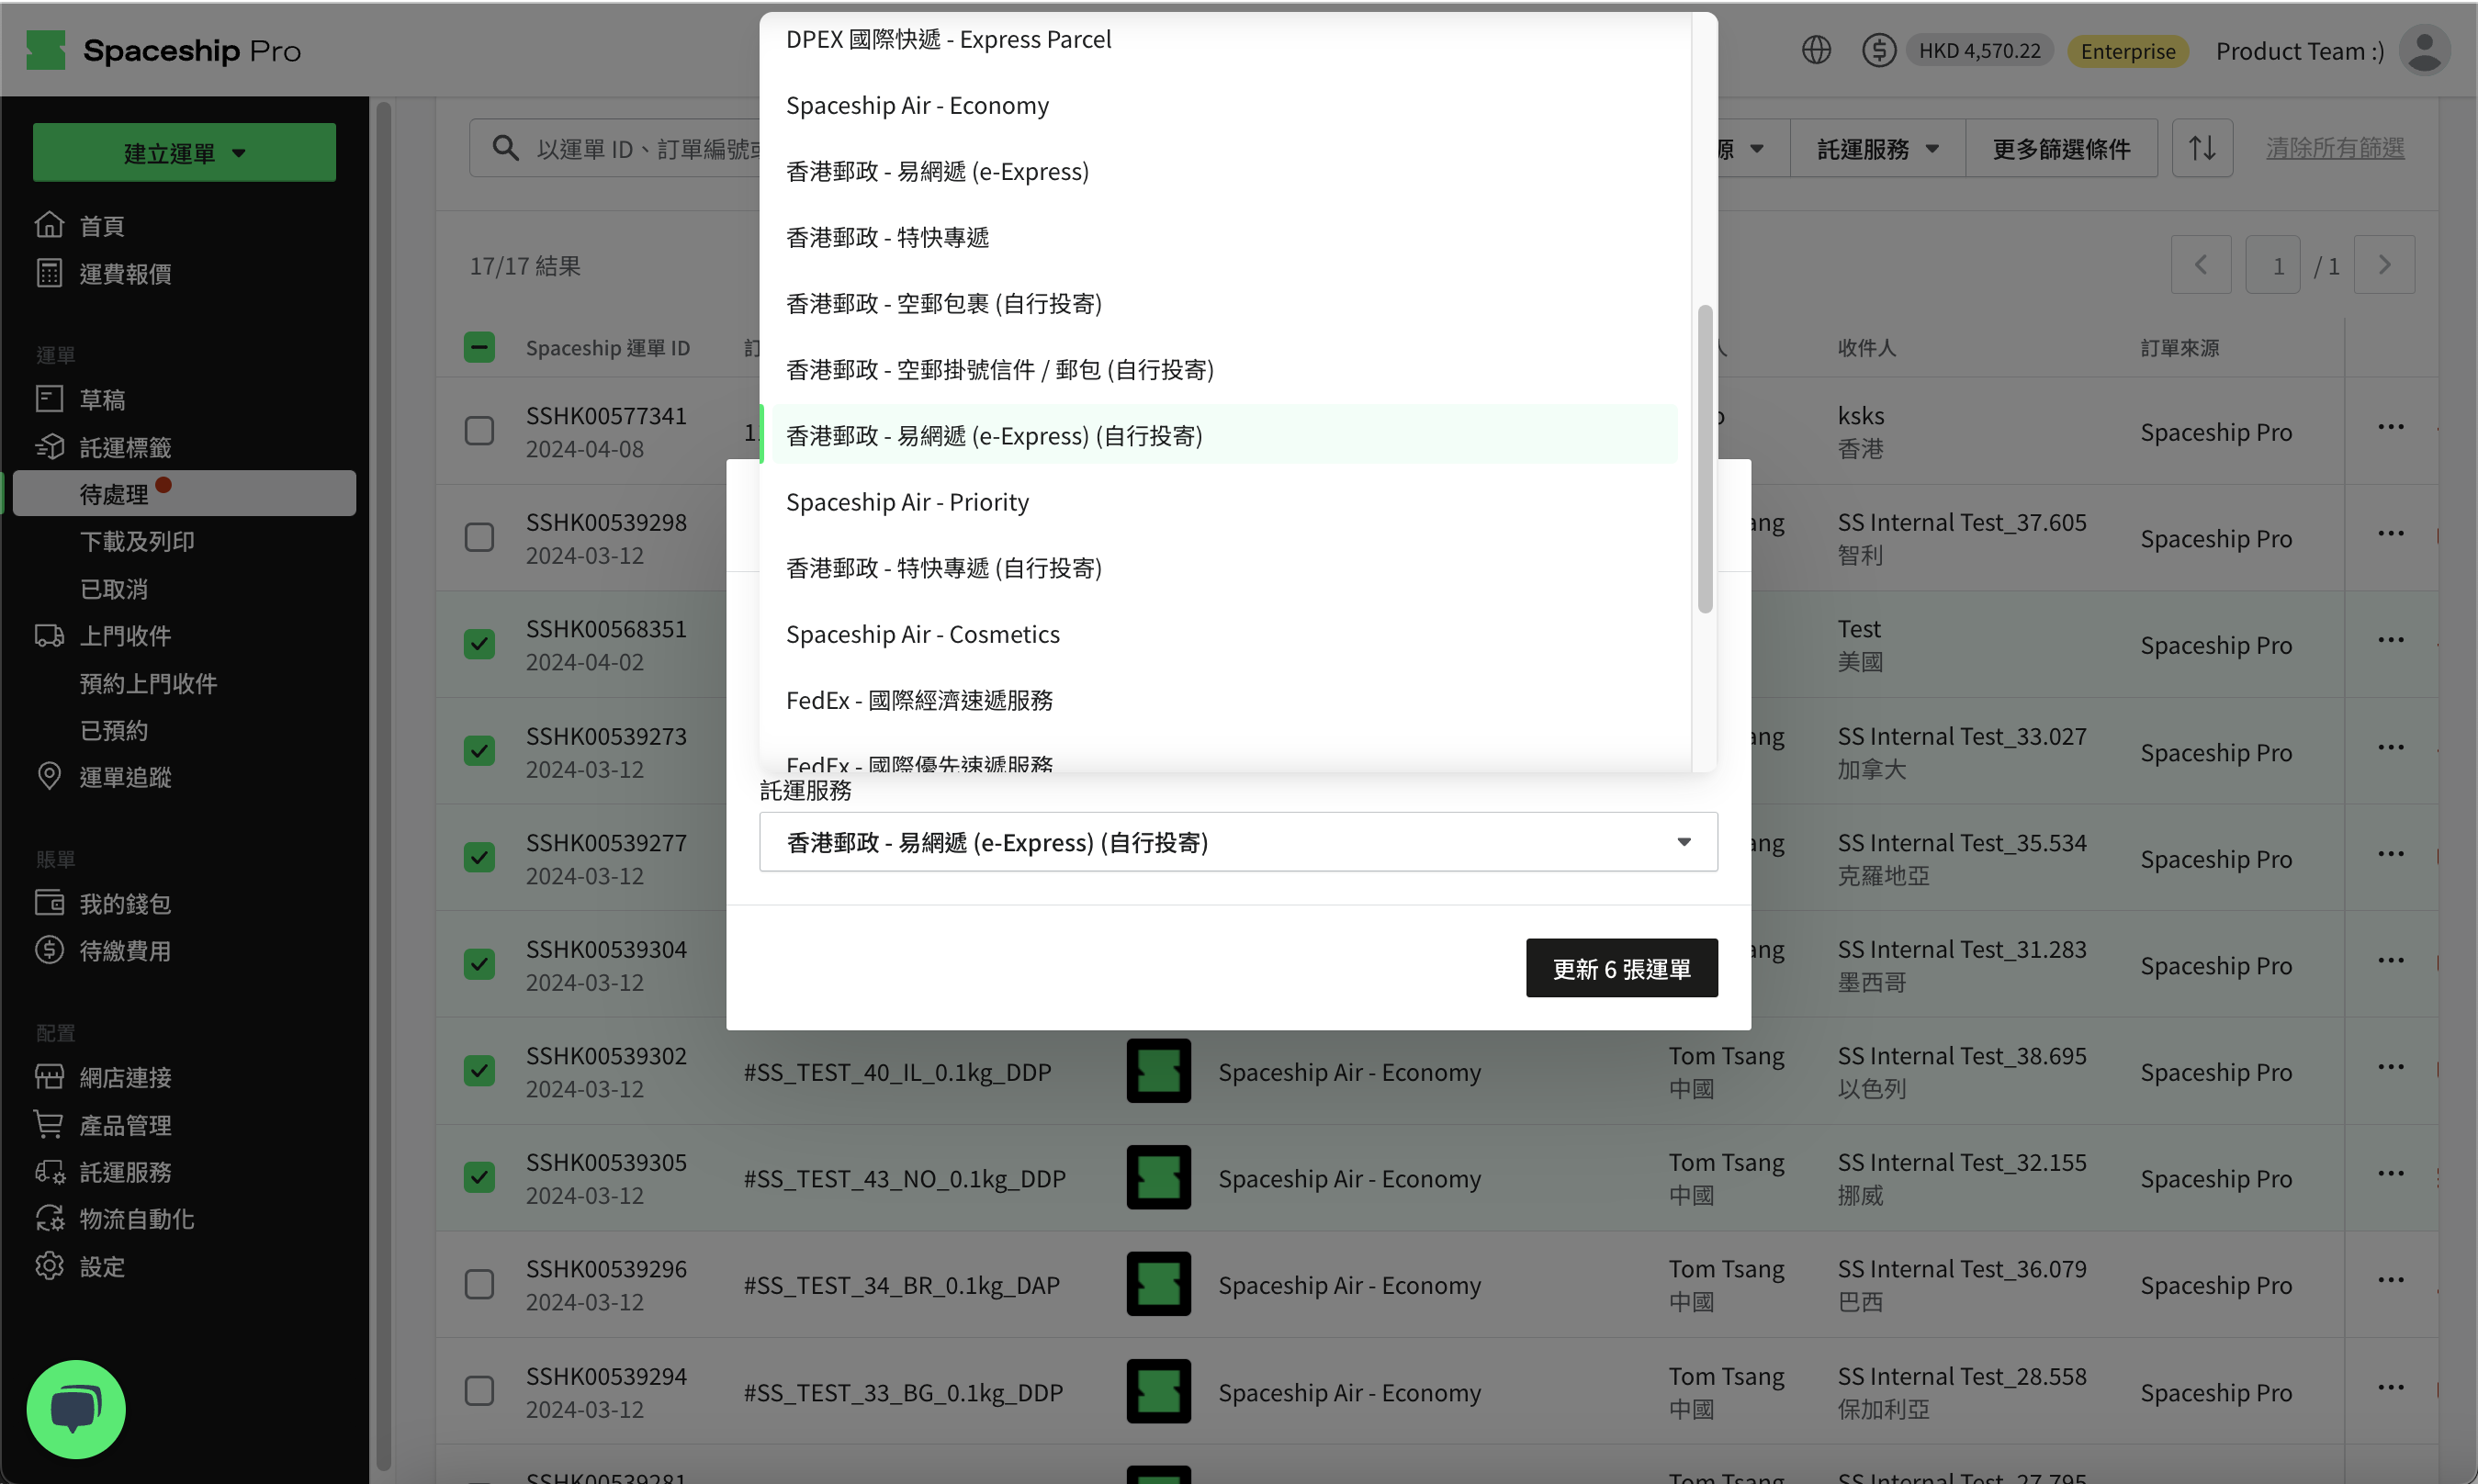
Task: Click the 我的錢包 wallet icon
Action: [49, 903]
